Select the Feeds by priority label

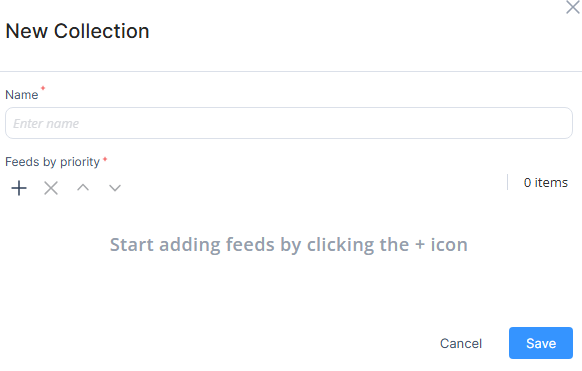tap(52, 162)
